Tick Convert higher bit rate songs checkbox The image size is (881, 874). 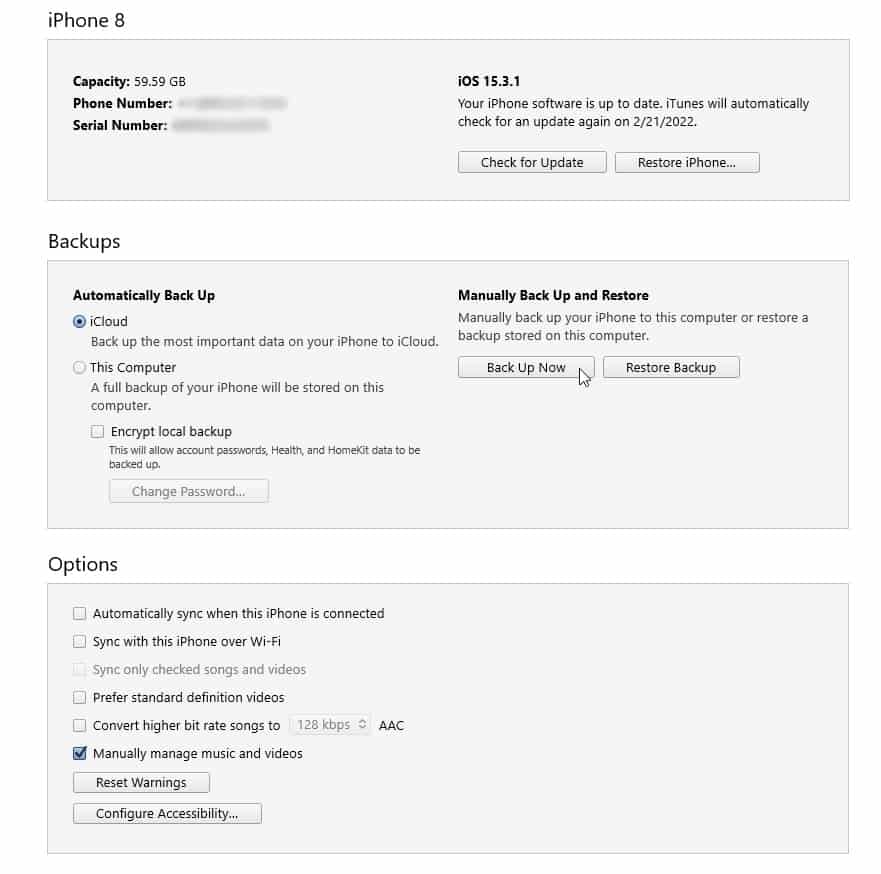tap(80, 726)
